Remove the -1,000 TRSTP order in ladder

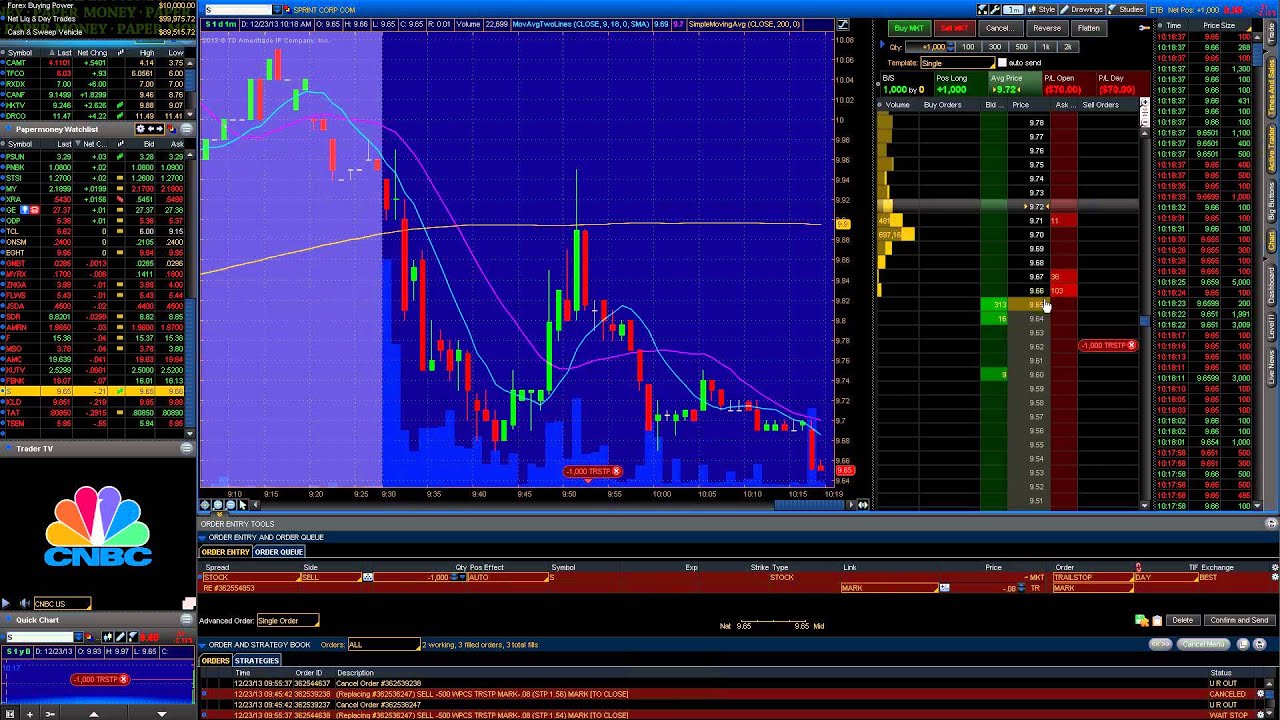(x=1131, y=346)
